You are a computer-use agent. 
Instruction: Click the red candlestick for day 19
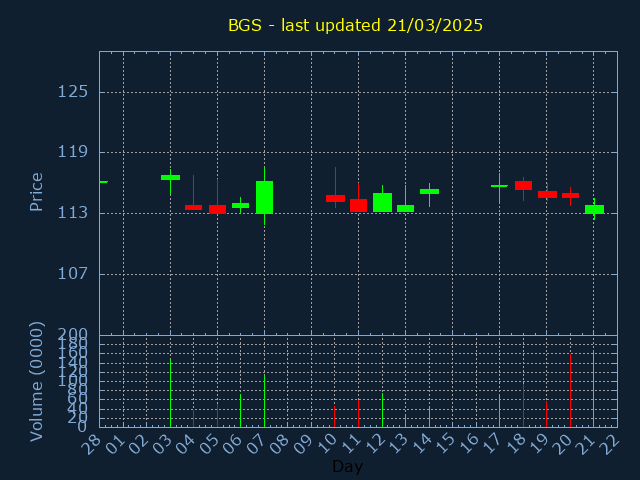click(547, 194)
